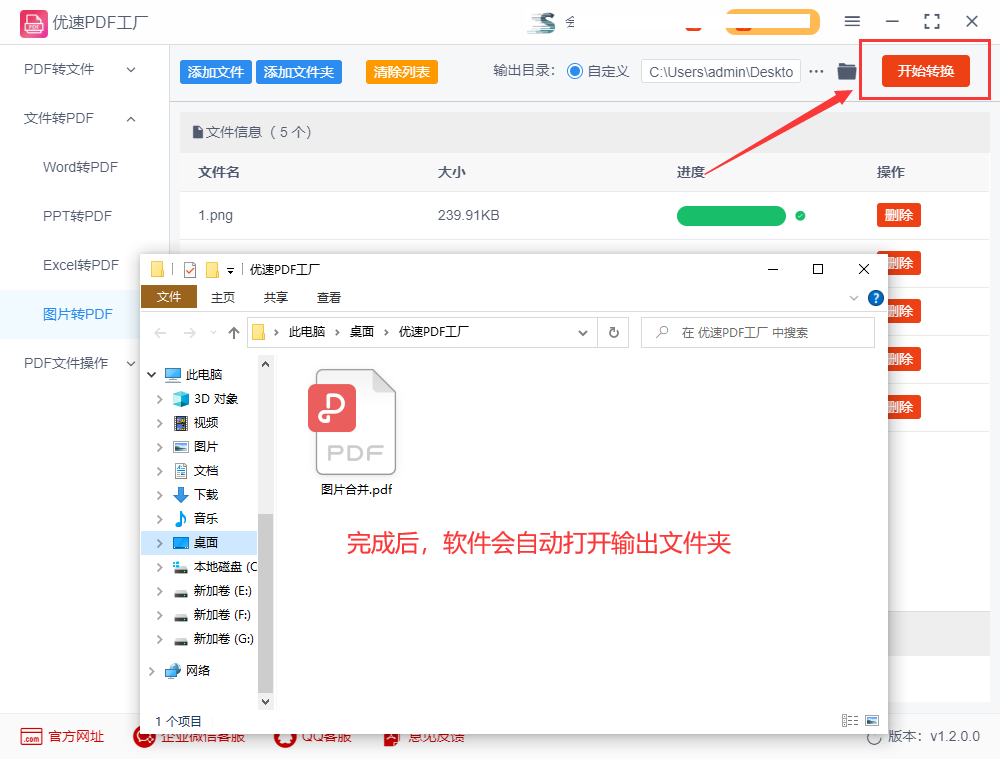
Task: Select the 自定义 output directory radio button
Action: coord(575,71)
